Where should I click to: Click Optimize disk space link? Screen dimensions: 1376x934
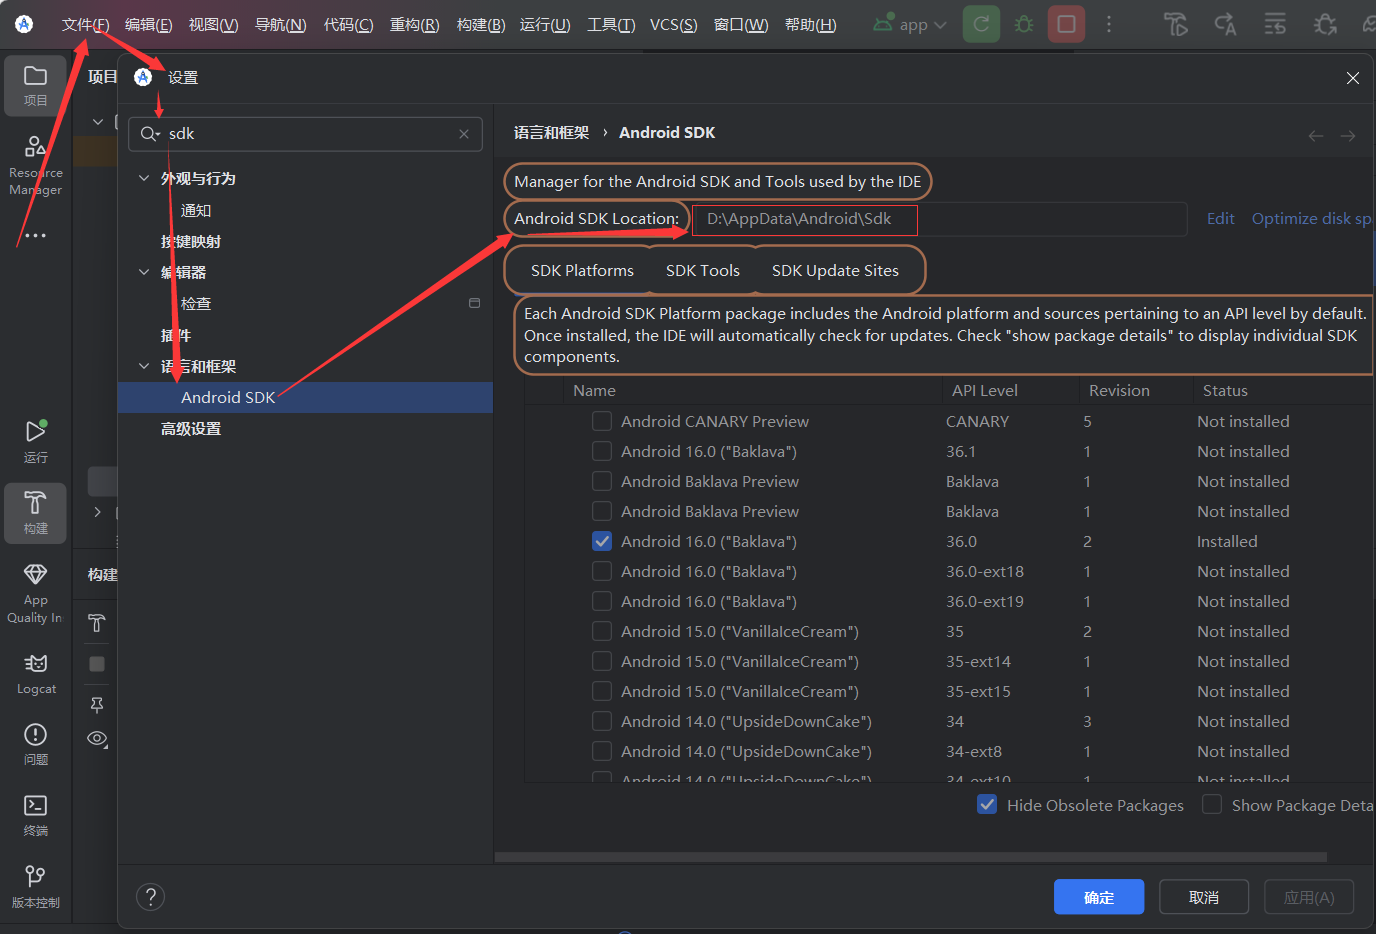click(1313, 219)
